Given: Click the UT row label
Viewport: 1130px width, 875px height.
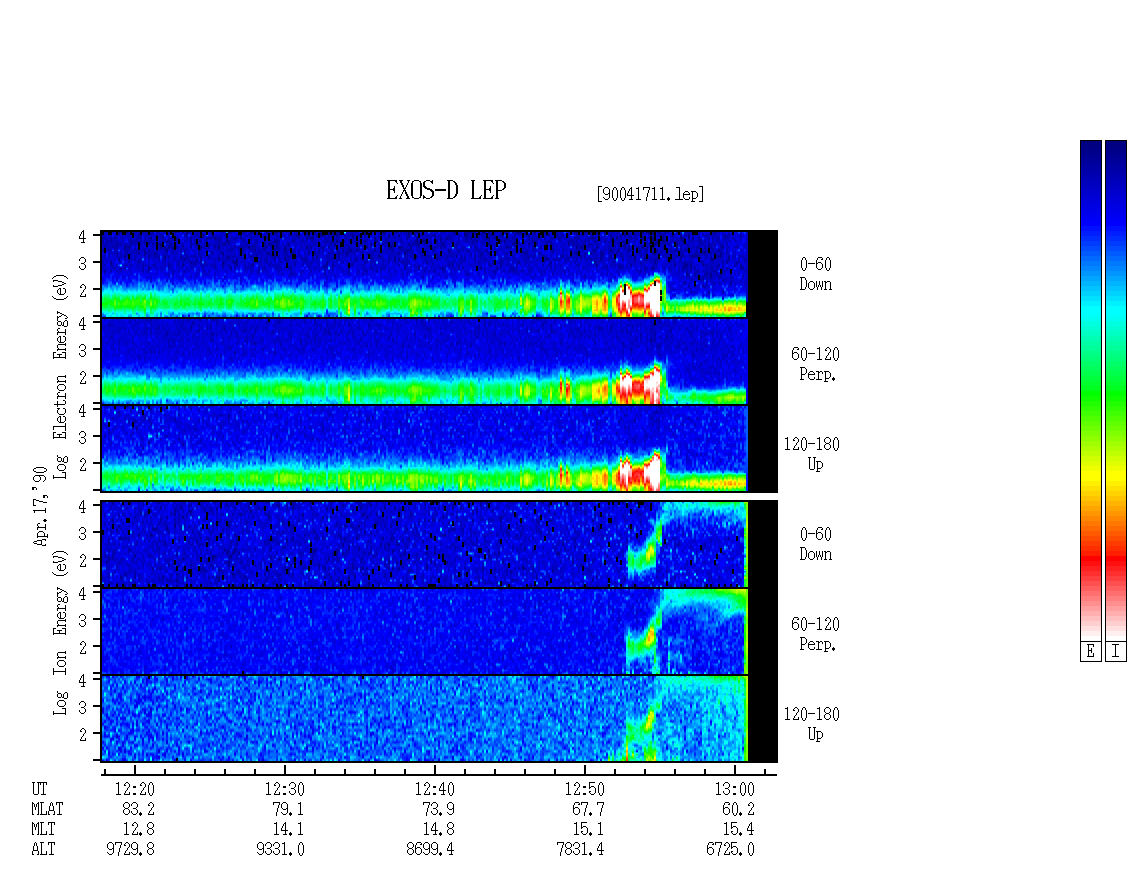Looking at the screenshot, I should tap(39, 789).
